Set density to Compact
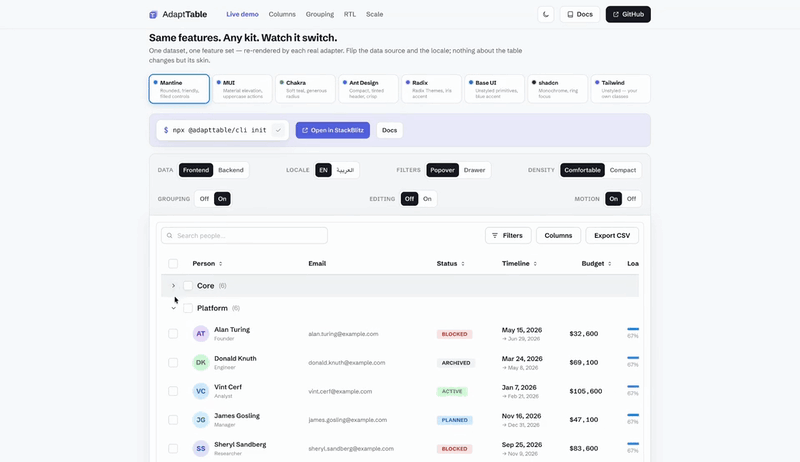The image size is (800, 462). click(x=622, y=170)
